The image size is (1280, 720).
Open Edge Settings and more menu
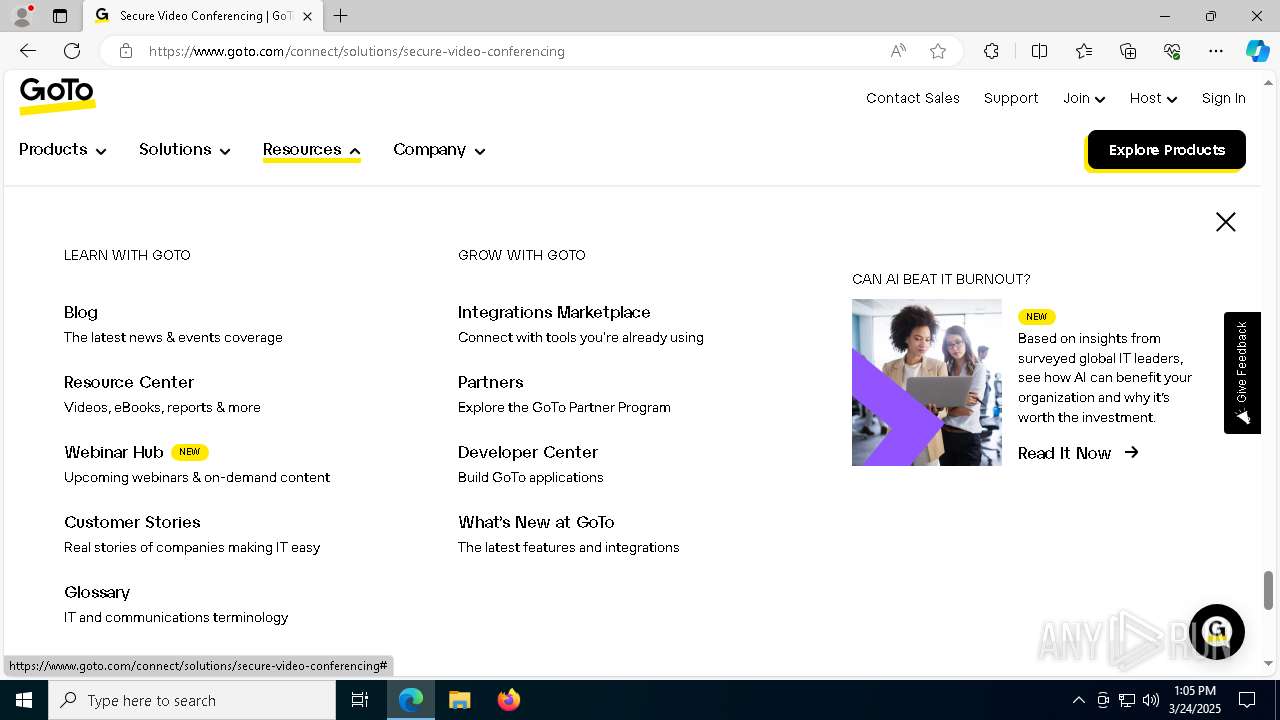1216,51
